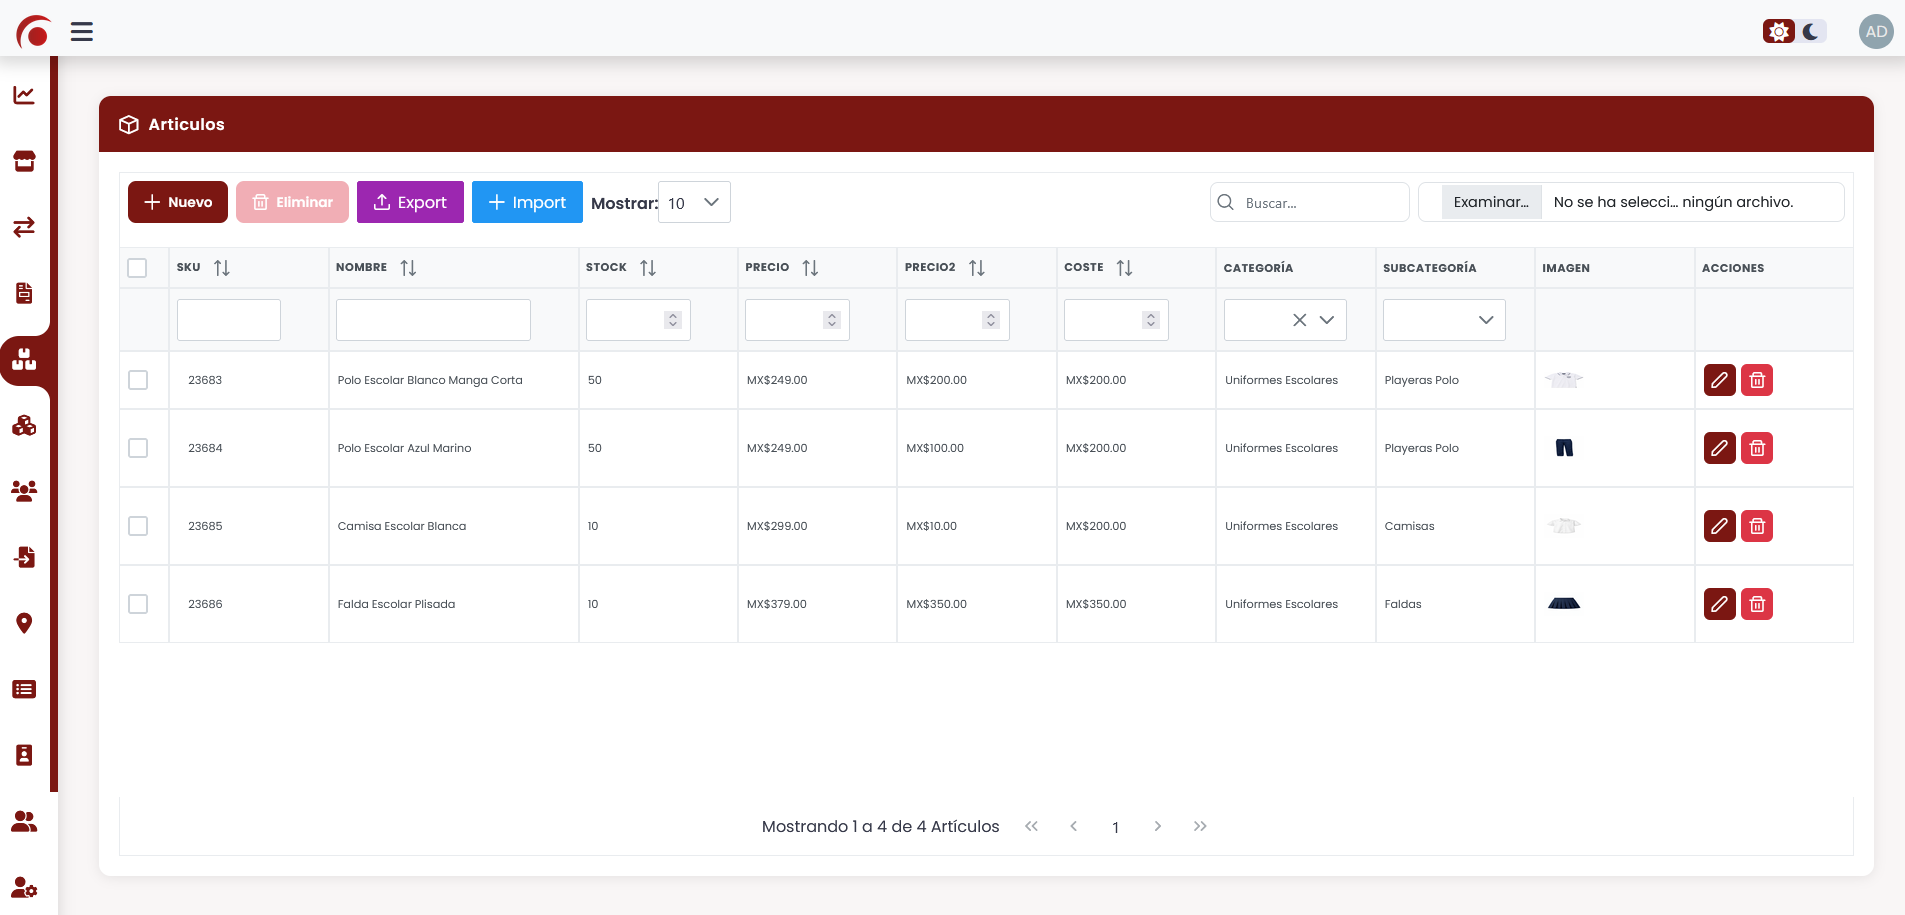Image resolution: width=1905 pixels, height=915 pixels.
Task: Sort by Nombre column
Action: [x=408, y=268]
